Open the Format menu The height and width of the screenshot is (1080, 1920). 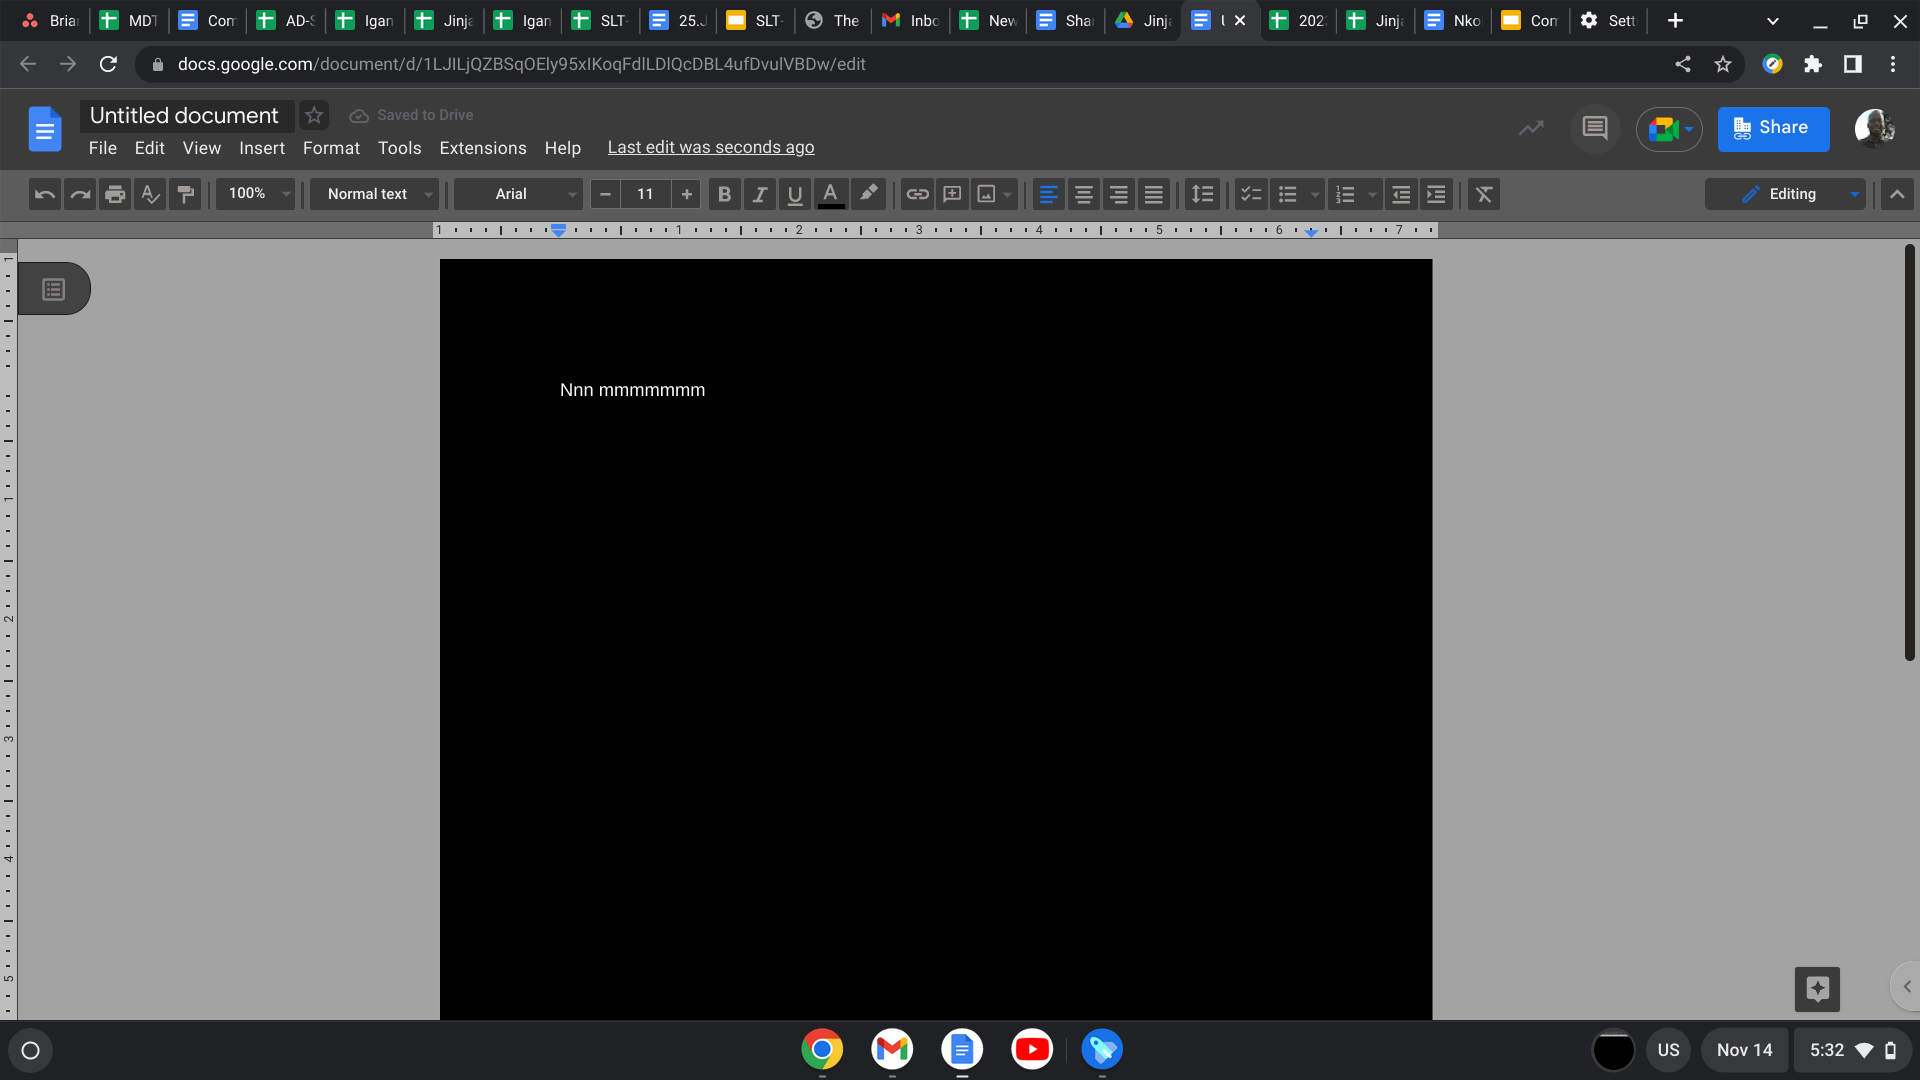coord(331,148)
